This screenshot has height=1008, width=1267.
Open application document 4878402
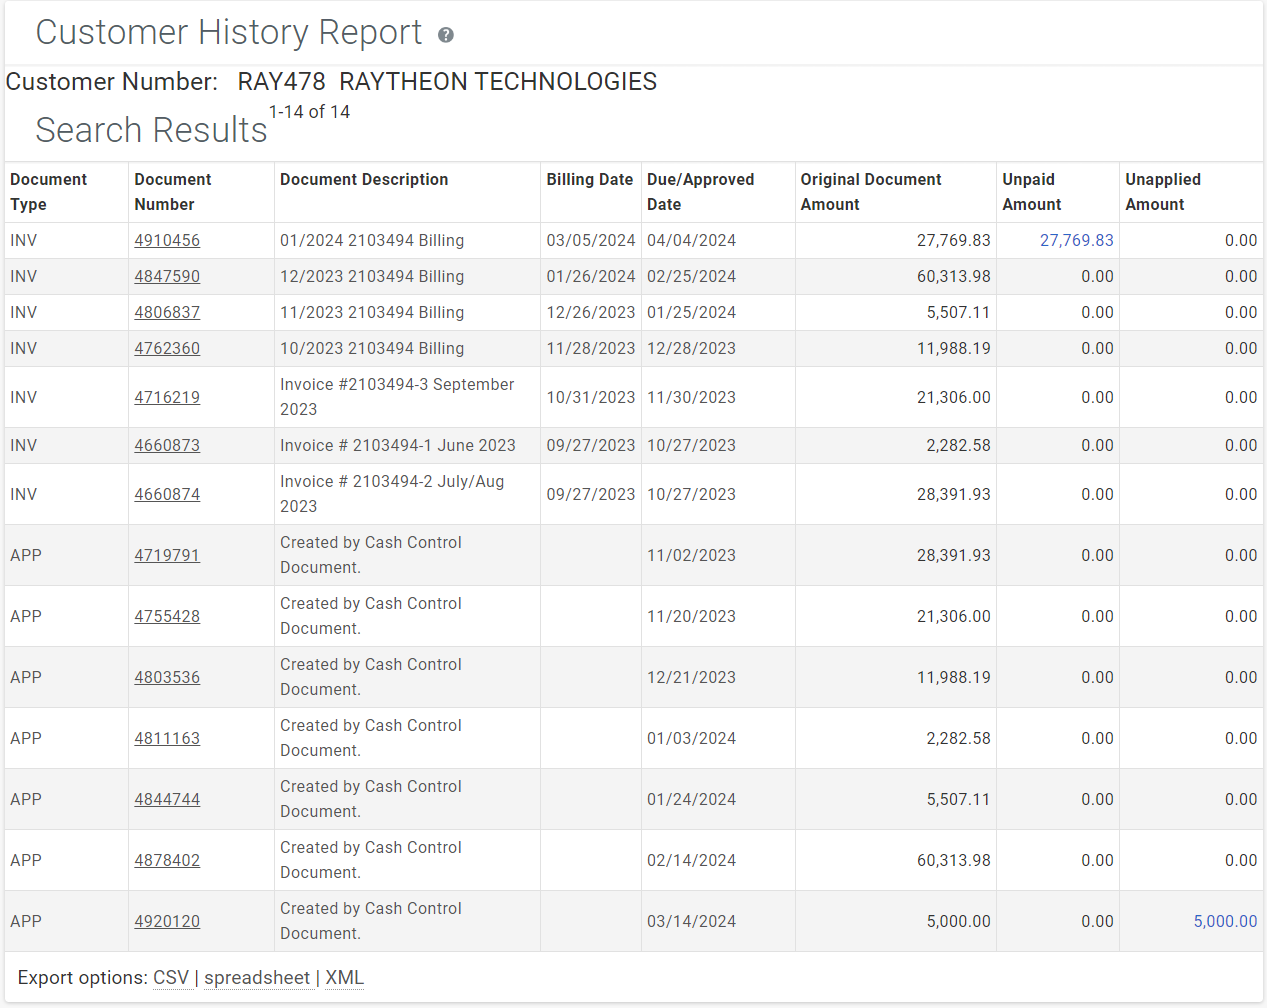[167, 860]
